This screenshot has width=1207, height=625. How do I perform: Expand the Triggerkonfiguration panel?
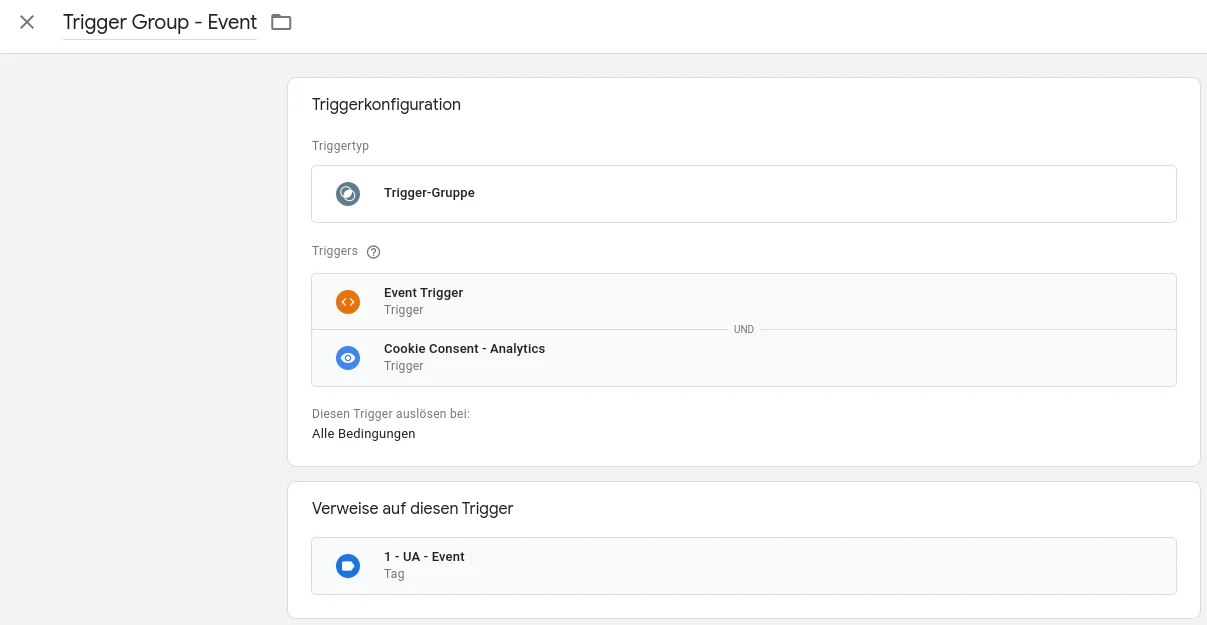[x=386, y=104]
